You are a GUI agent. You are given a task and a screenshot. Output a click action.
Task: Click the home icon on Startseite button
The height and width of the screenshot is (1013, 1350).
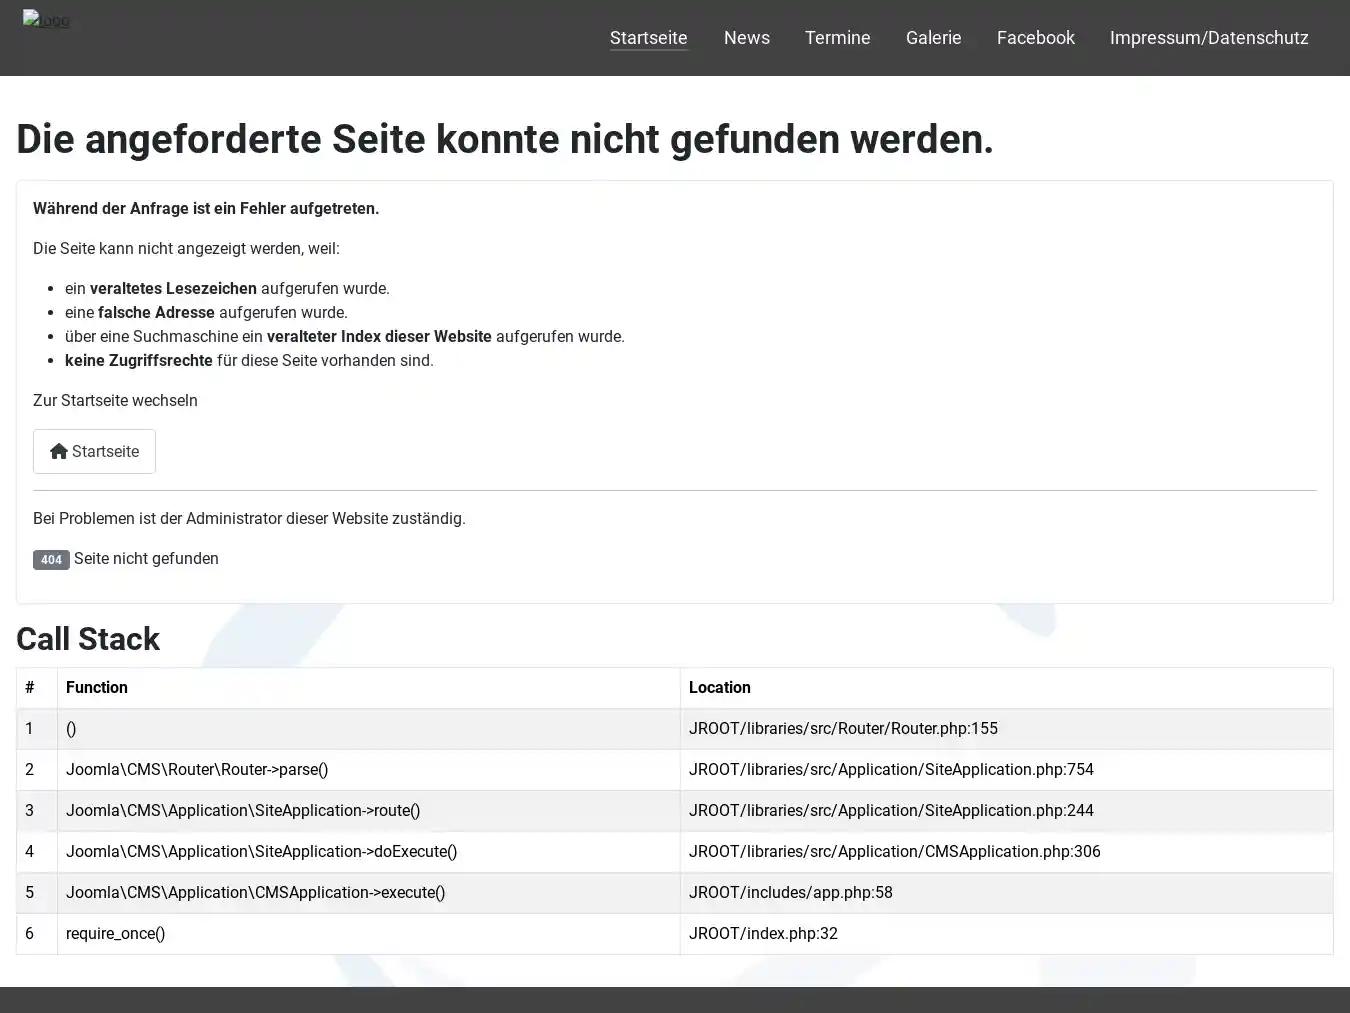coord(60,451)
